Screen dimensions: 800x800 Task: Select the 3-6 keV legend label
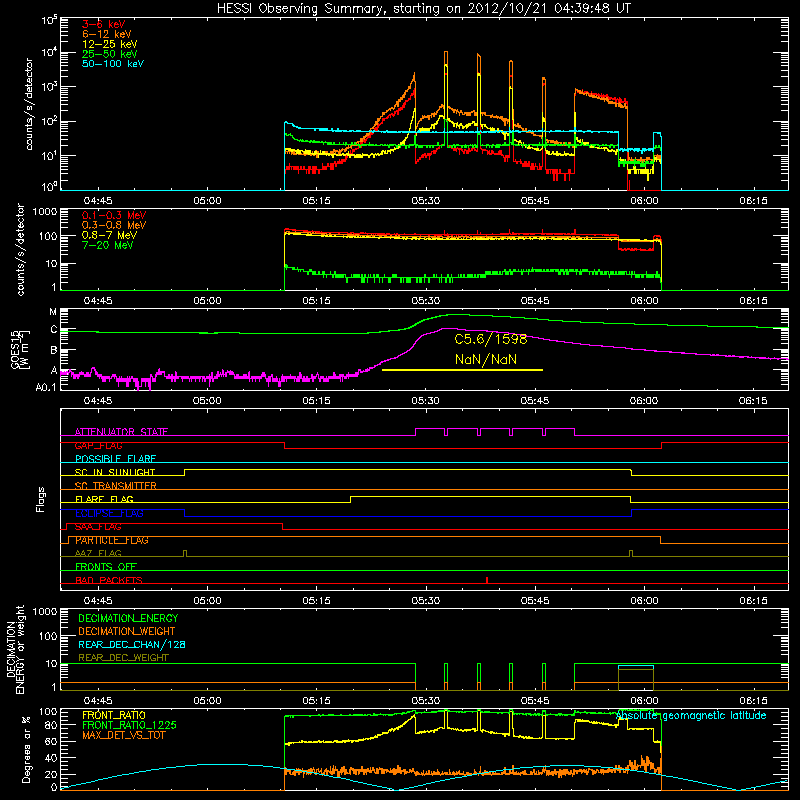[103, 24]
